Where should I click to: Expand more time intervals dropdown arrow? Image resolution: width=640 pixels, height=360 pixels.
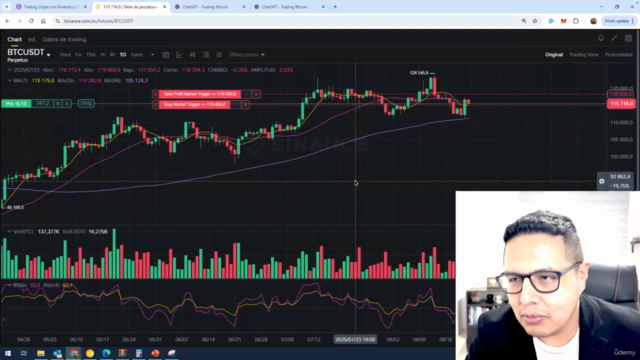pyautogui.click(x=152, y=55)
